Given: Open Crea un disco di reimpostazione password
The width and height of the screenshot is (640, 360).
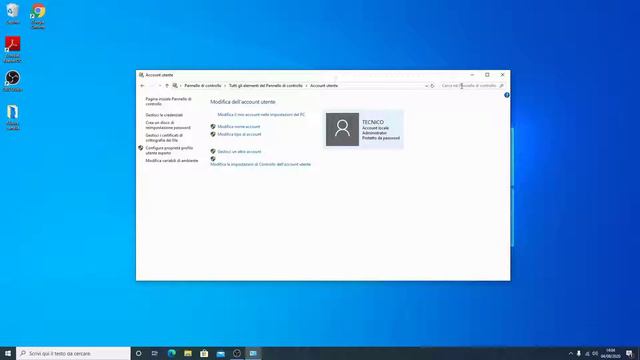Looking at the screenshot, I should pyautogui.click(x=168, y=125).
